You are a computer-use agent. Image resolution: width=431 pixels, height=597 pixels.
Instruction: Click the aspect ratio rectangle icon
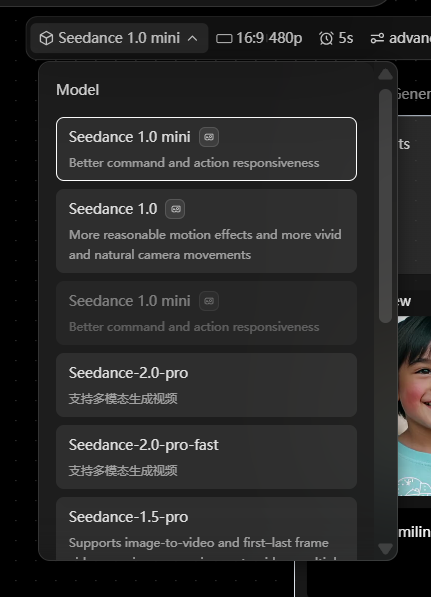[224, 38]
